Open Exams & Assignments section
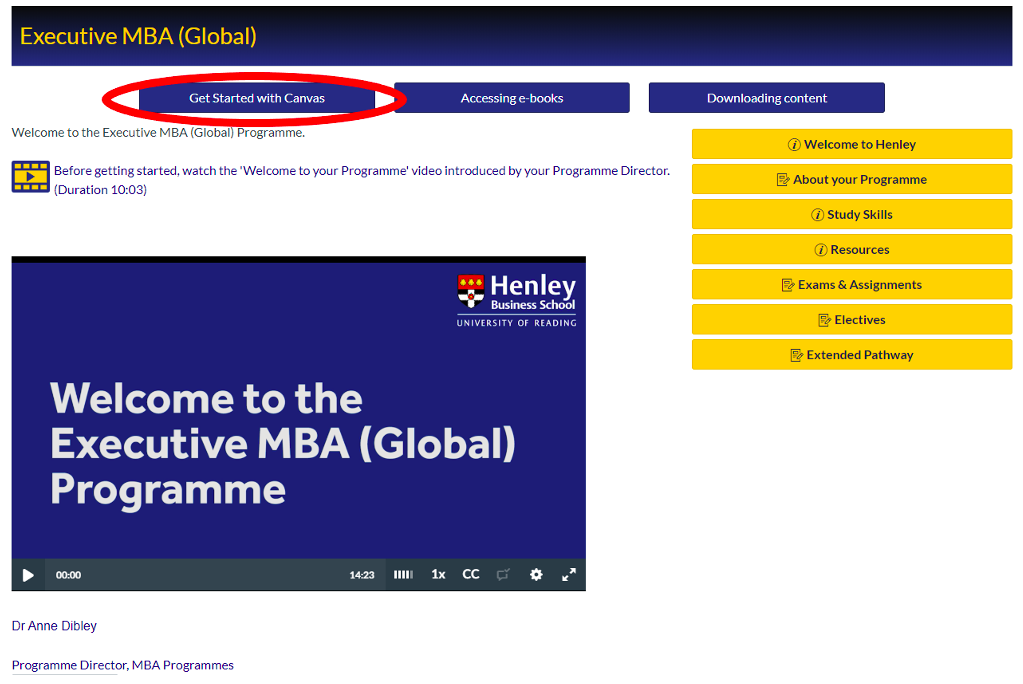This screenshot has width=1023, height=684. [x=851, y=285]
